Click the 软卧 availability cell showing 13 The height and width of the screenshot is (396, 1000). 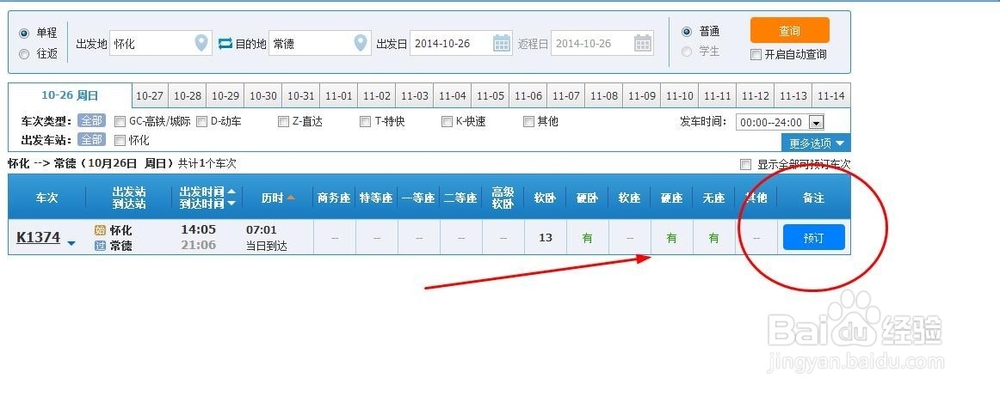tap(545, 238)
